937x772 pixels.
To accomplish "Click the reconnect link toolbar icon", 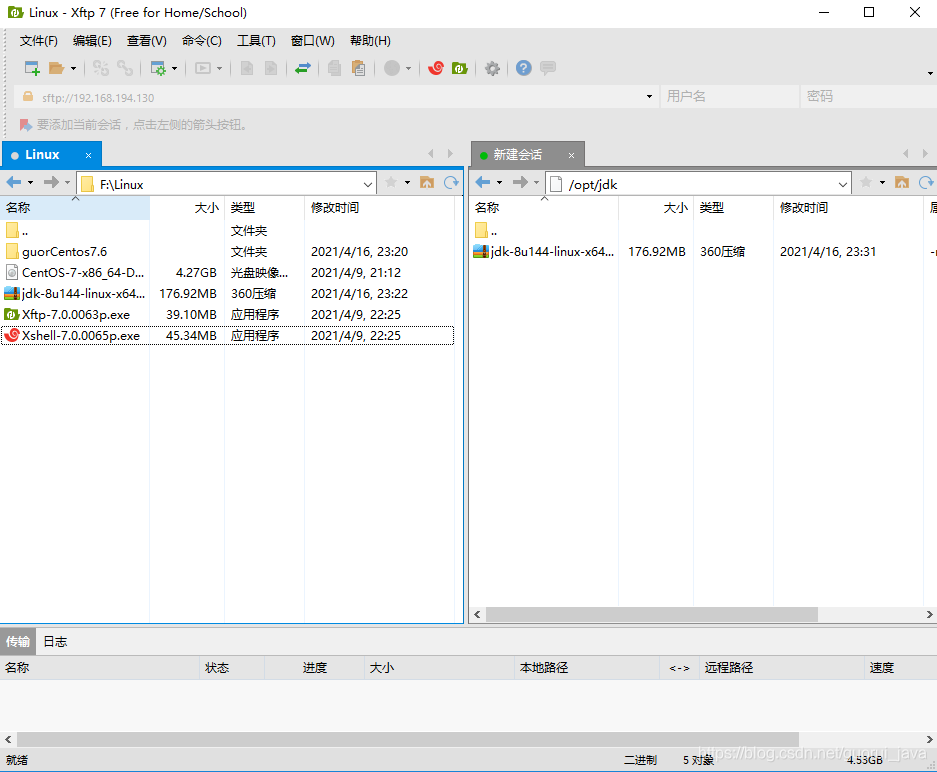I will click(125, 68).
